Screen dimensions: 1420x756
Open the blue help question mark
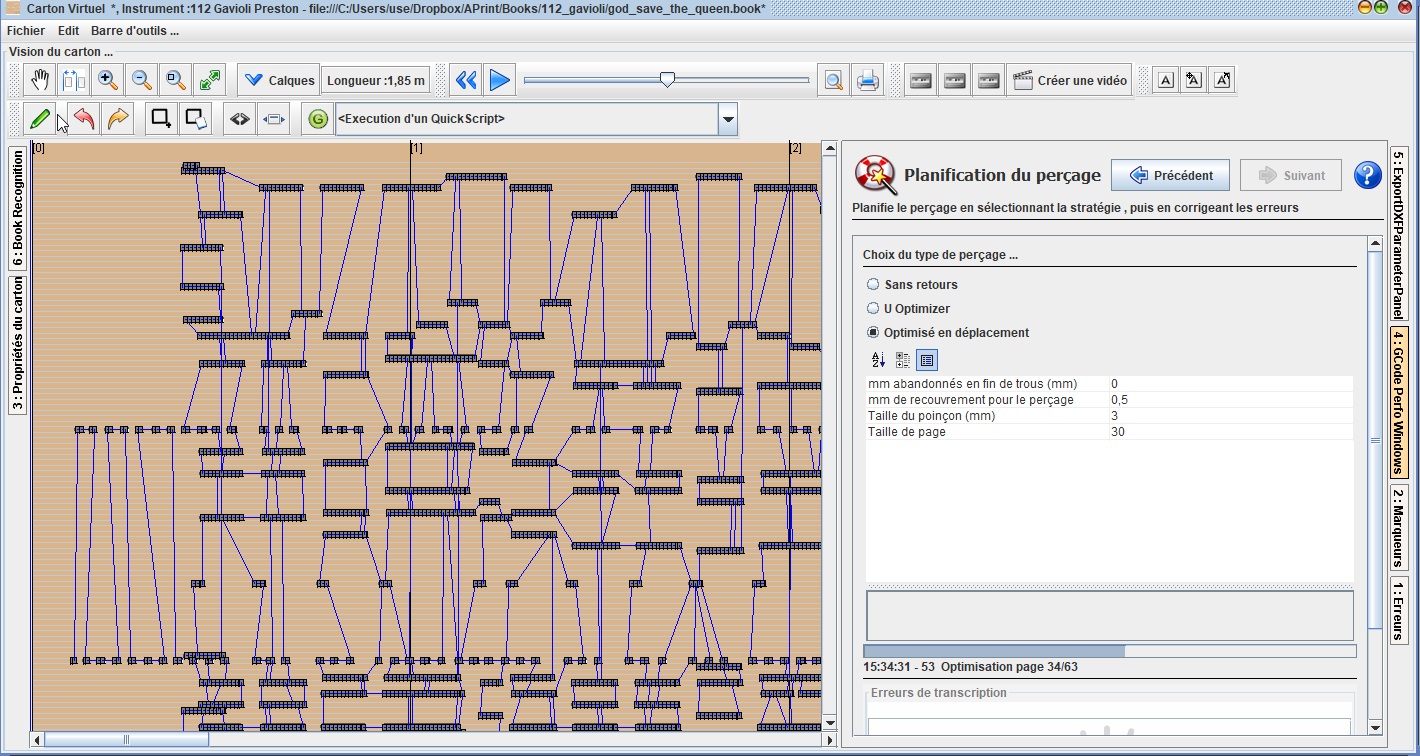coord(1367,175)
